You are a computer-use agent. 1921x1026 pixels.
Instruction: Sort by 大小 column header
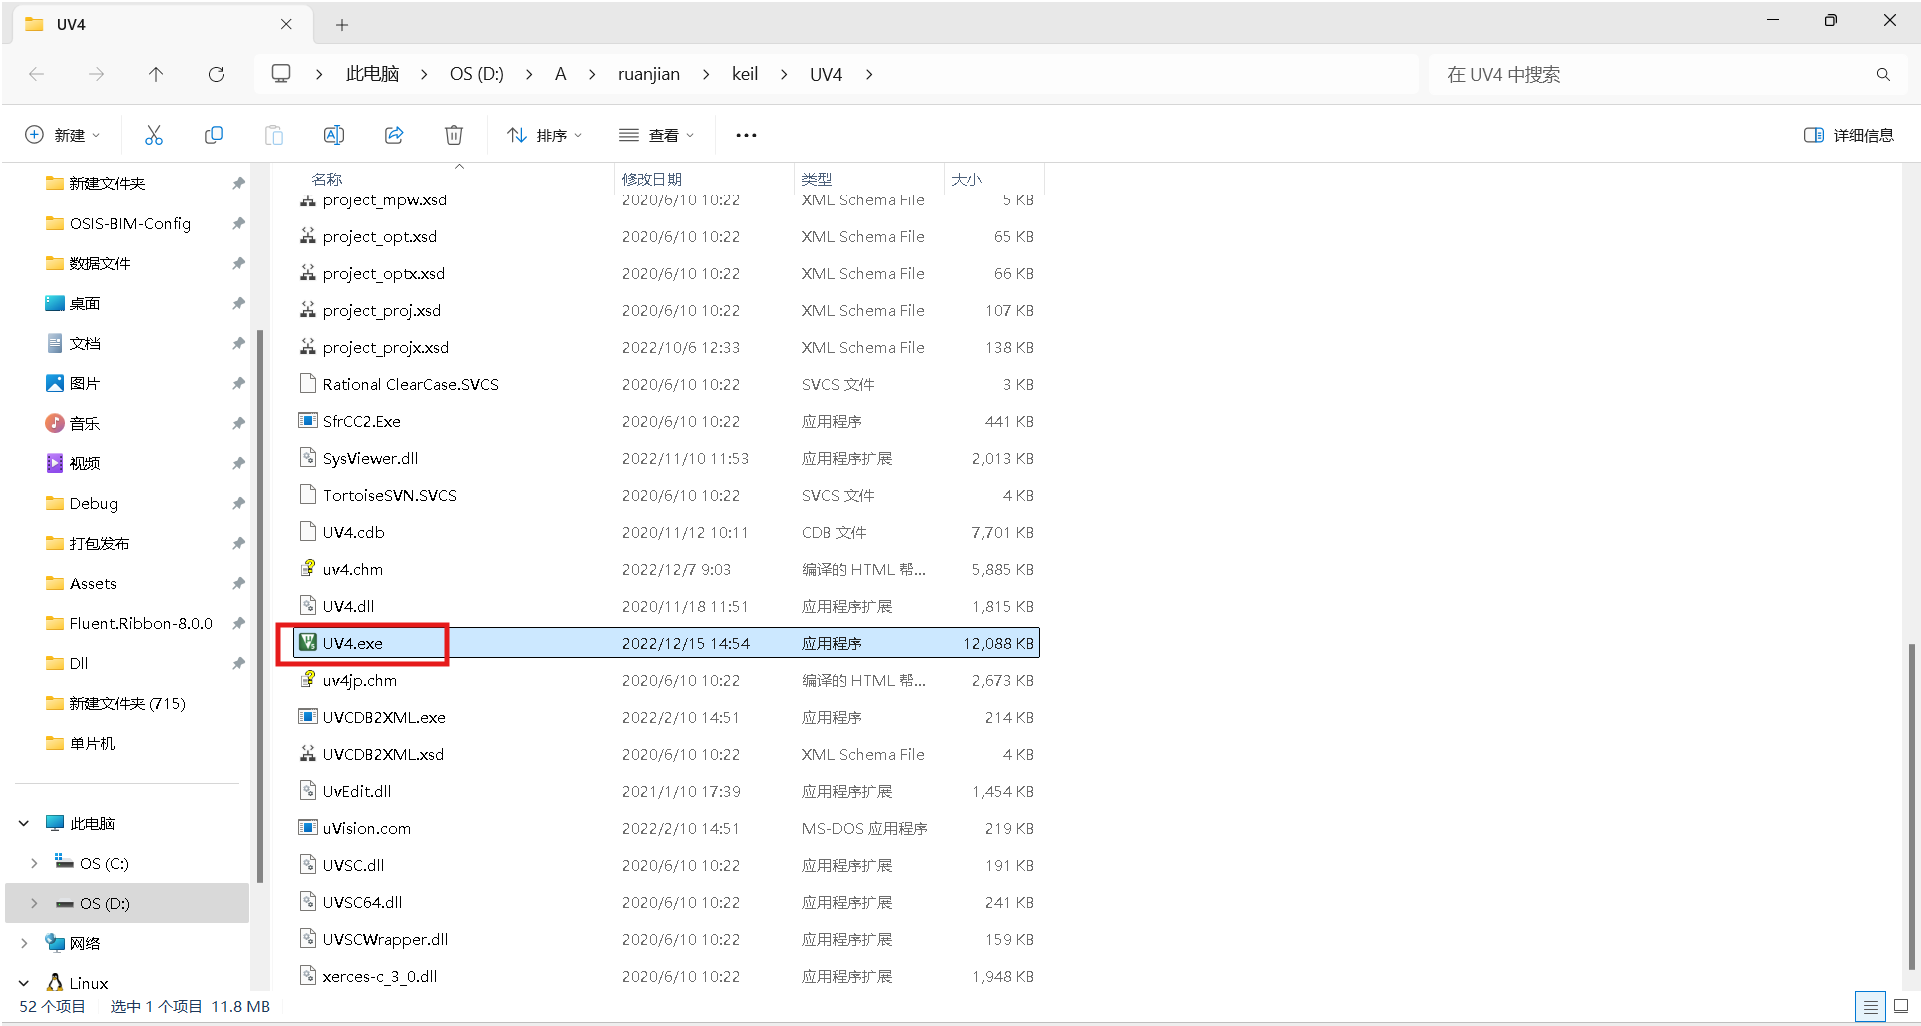click(967, 179)
